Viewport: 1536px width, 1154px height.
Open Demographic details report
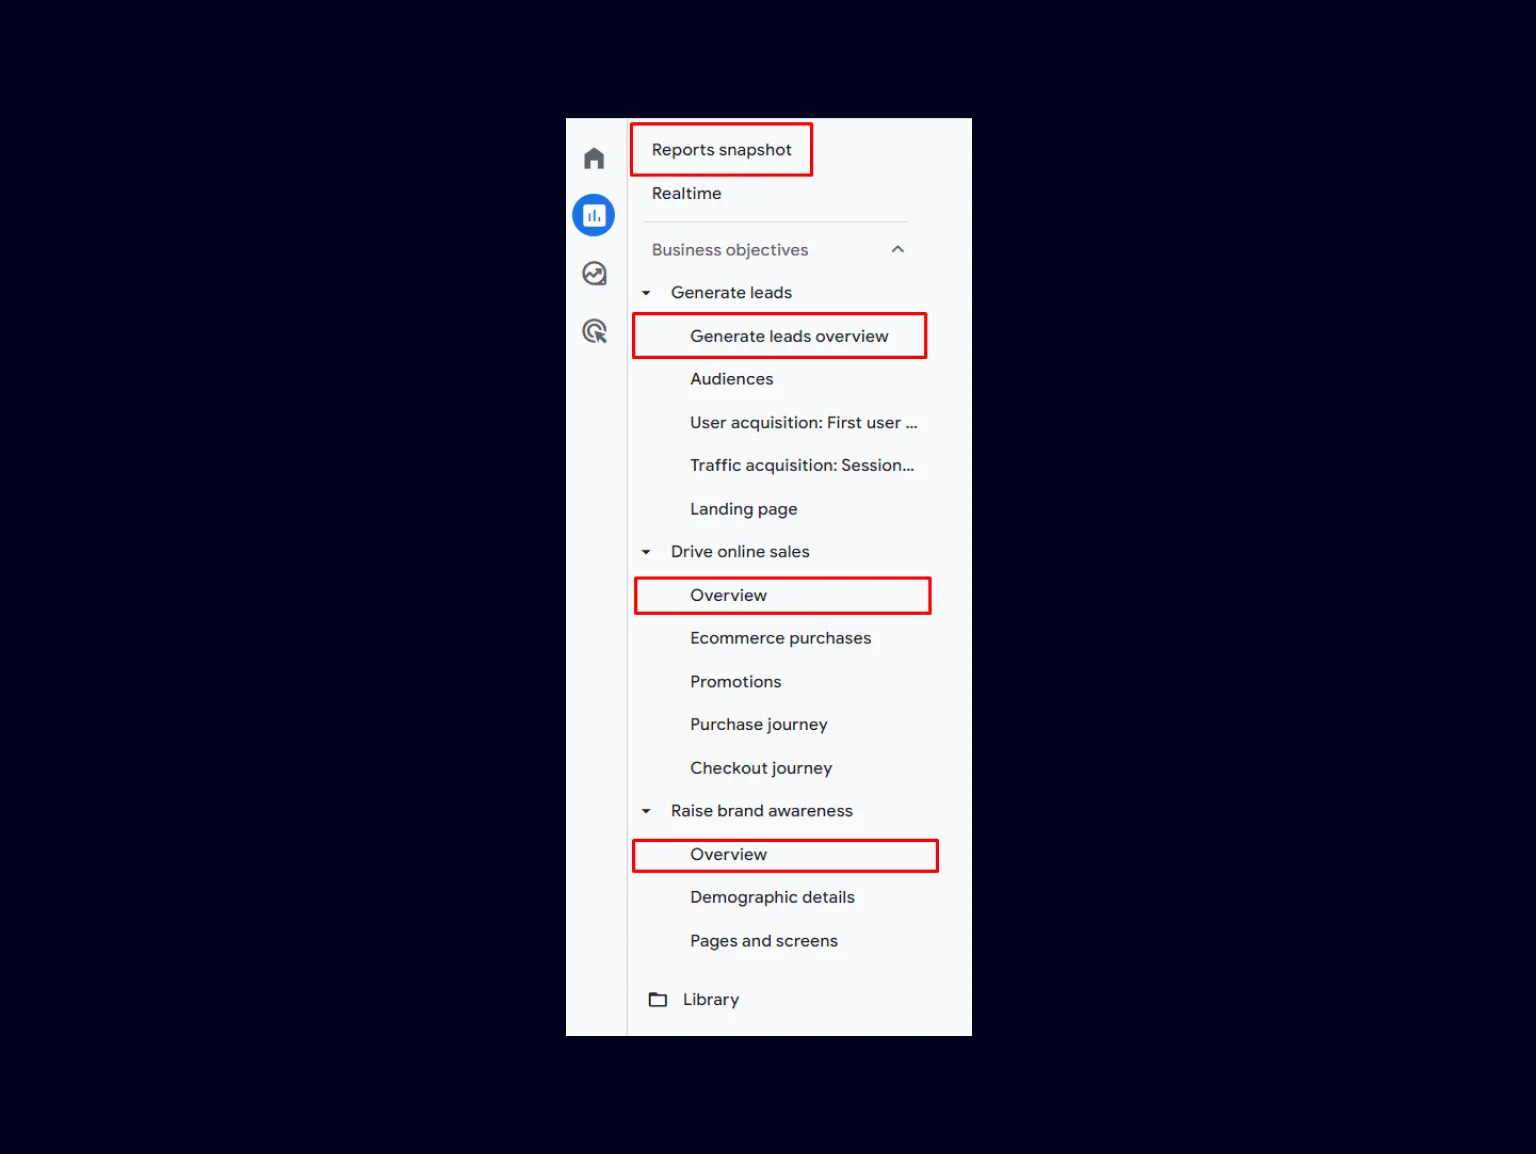point(772,897)
